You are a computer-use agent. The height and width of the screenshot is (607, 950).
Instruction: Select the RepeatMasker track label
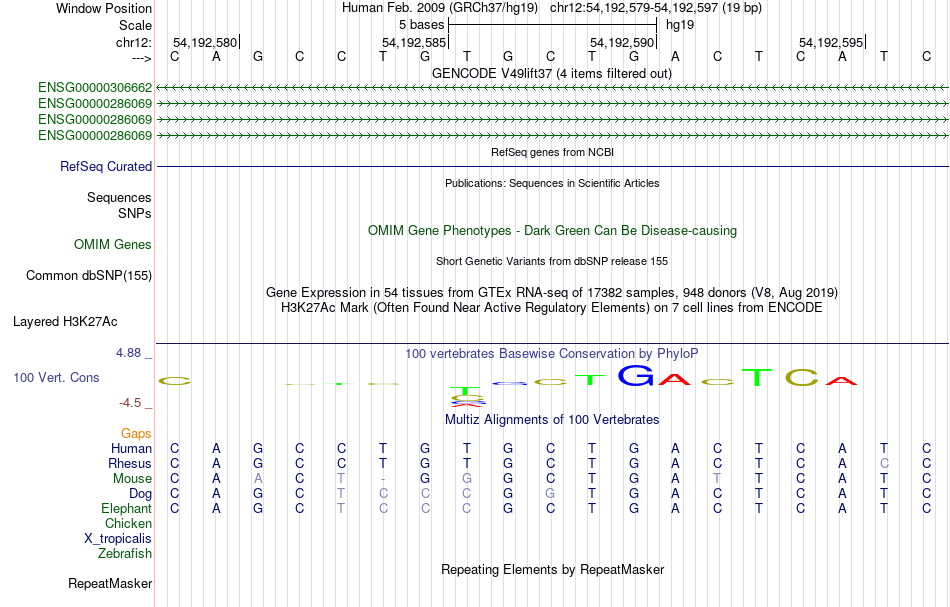pyautogui.click(x=110, y=584)
